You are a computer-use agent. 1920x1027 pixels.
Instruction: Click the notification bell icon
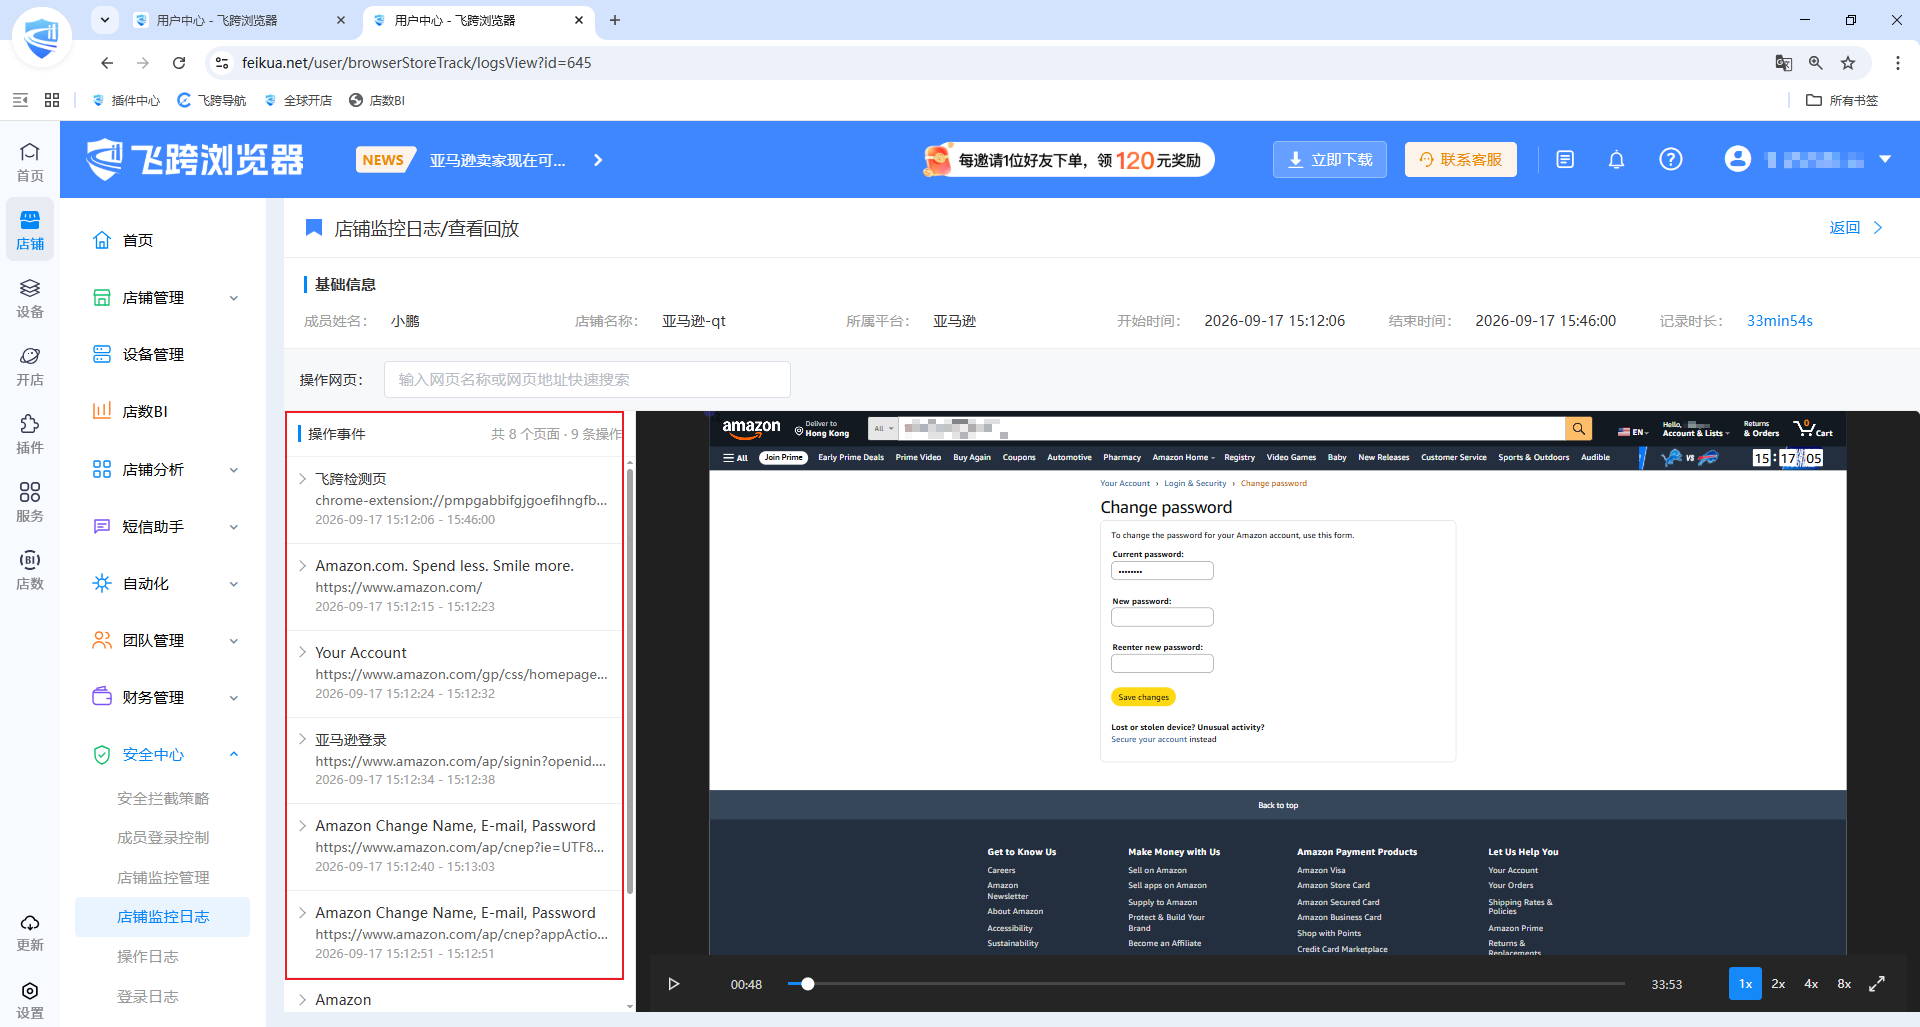(x=1616, y=160)
